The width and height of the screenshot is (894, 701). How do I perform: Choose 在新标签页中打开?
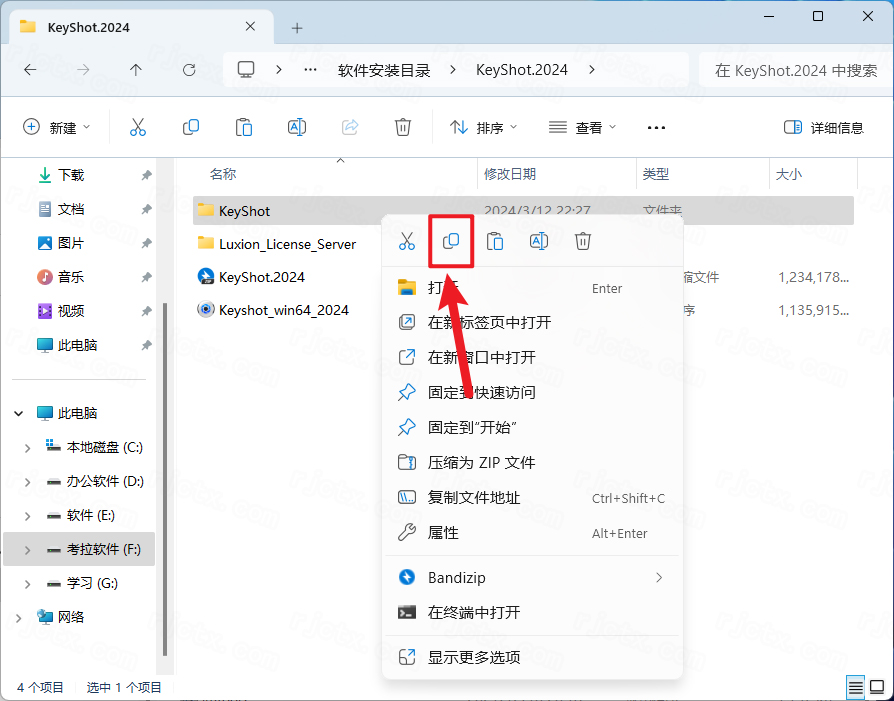click(x=532, y=322)
